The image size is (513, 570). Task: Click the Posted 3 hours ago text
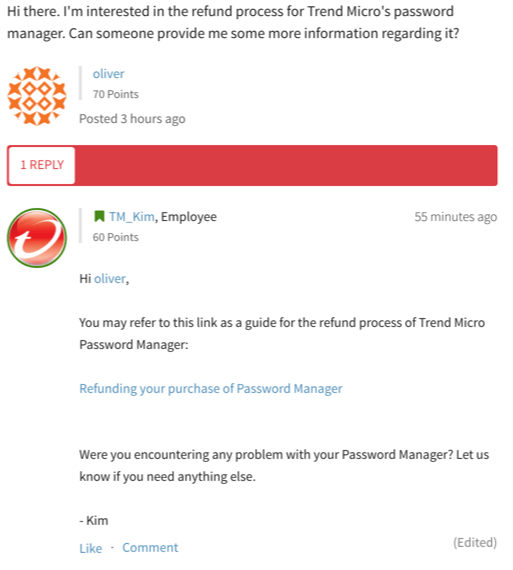coord(132,119)
